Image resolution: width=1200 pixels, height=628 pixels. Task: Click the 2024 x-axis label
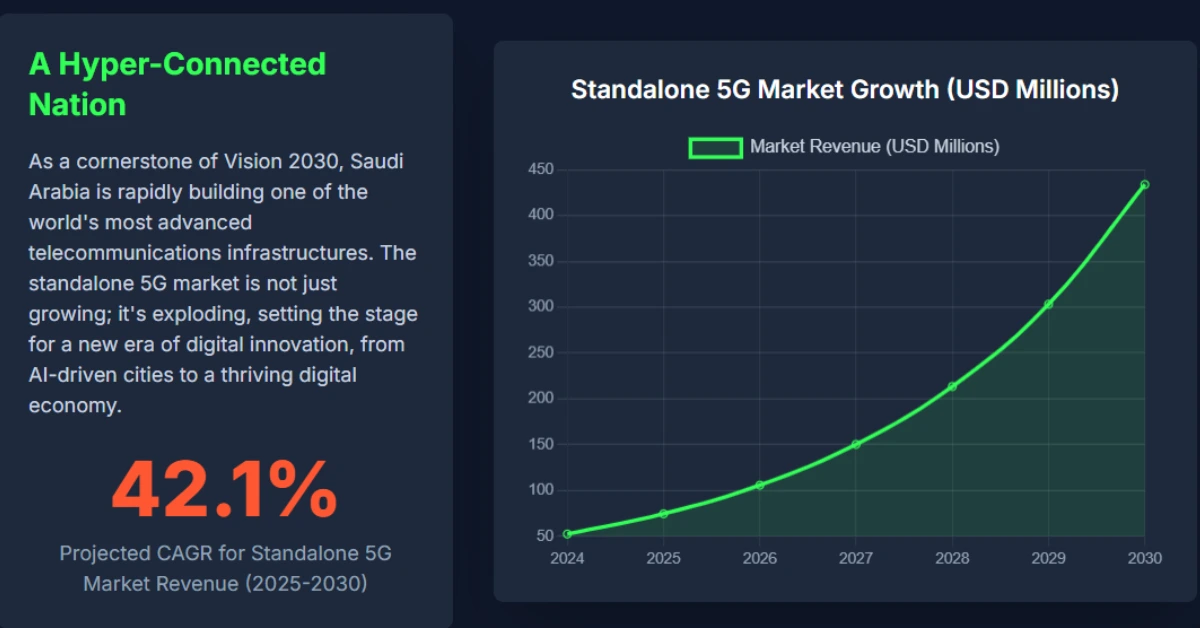click(x=567, y=558)
